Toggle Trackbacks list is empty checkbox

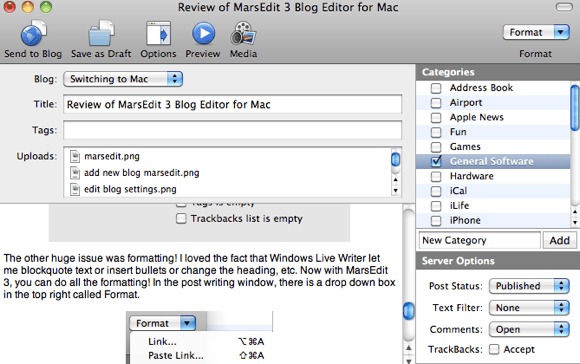click(181, 219)
